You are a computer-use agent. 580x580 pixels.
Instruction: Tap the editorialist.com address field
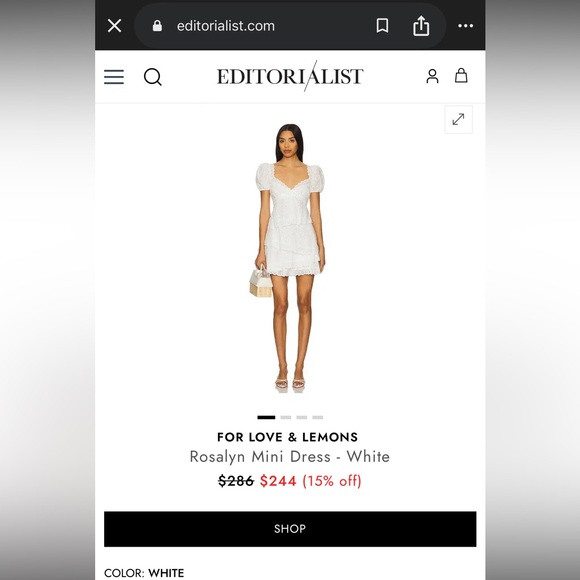226,26
